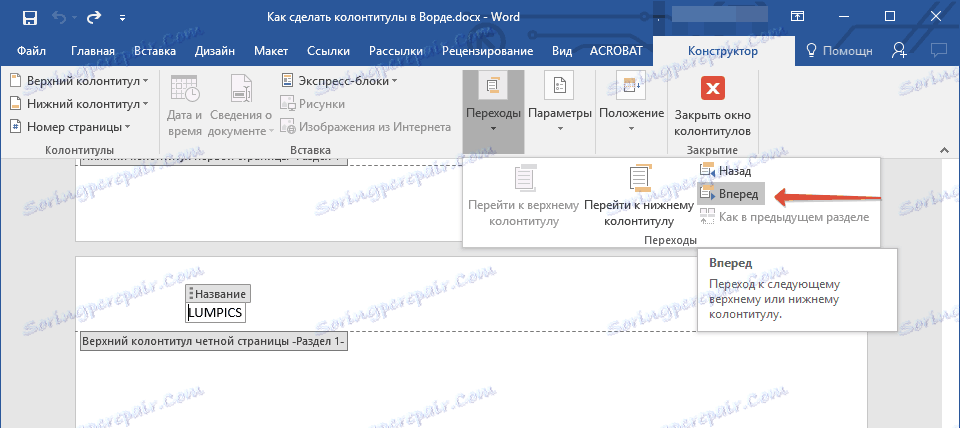The image size is (960, 428).
Task: Open the Ribbon Display Options icon
Action: (x=797, y=17)
